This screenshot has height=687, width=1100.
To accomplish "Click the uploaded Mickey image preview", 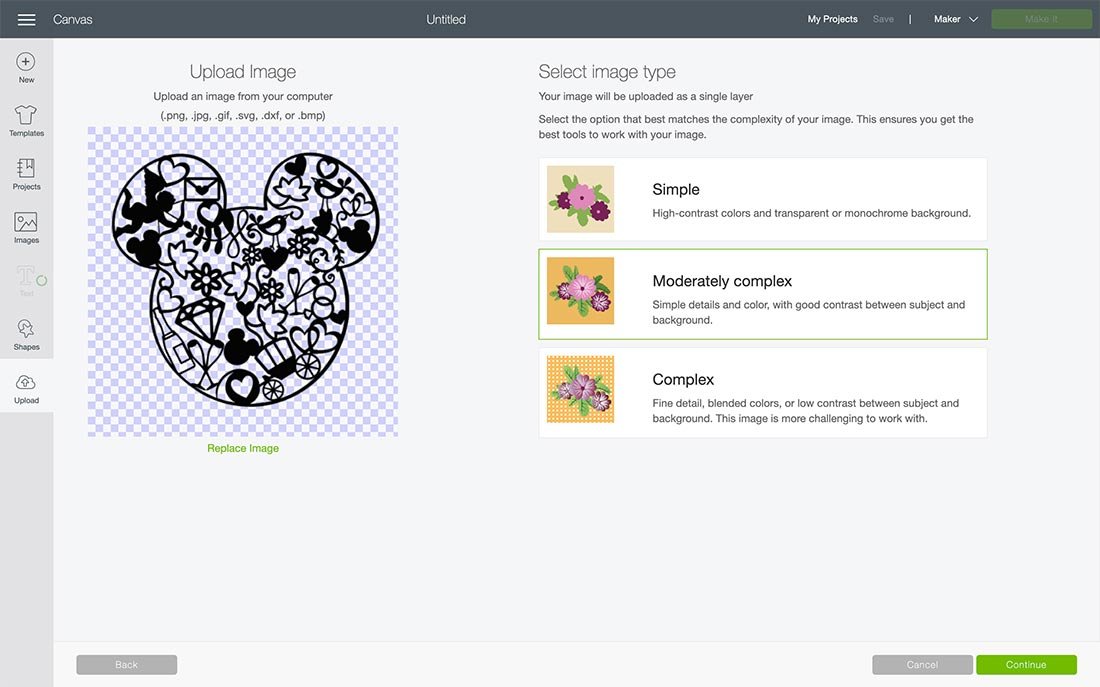I will tap(243, 281).
